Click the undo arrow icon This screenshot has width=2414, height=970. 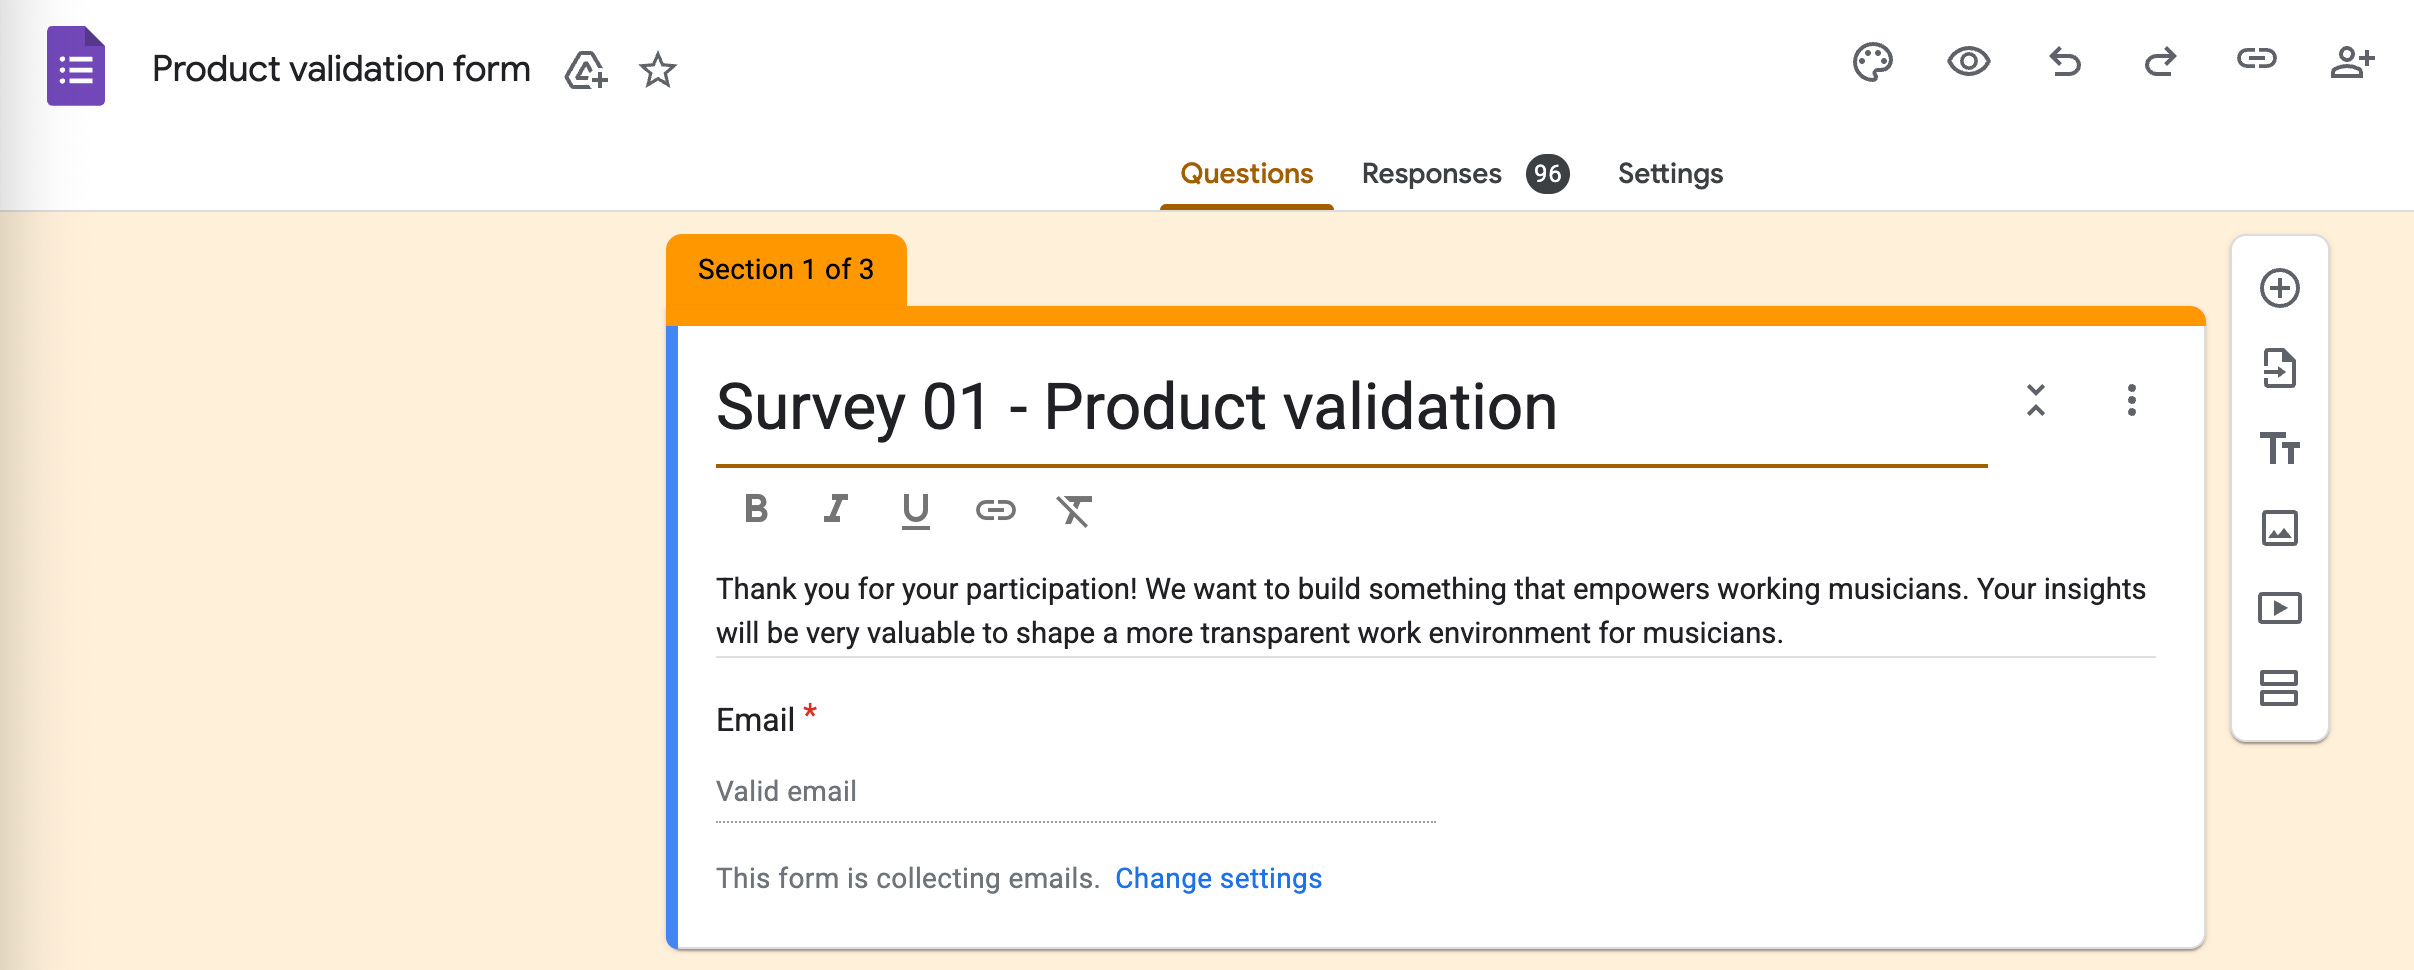pyautogui.click(x=2064, y=62)
